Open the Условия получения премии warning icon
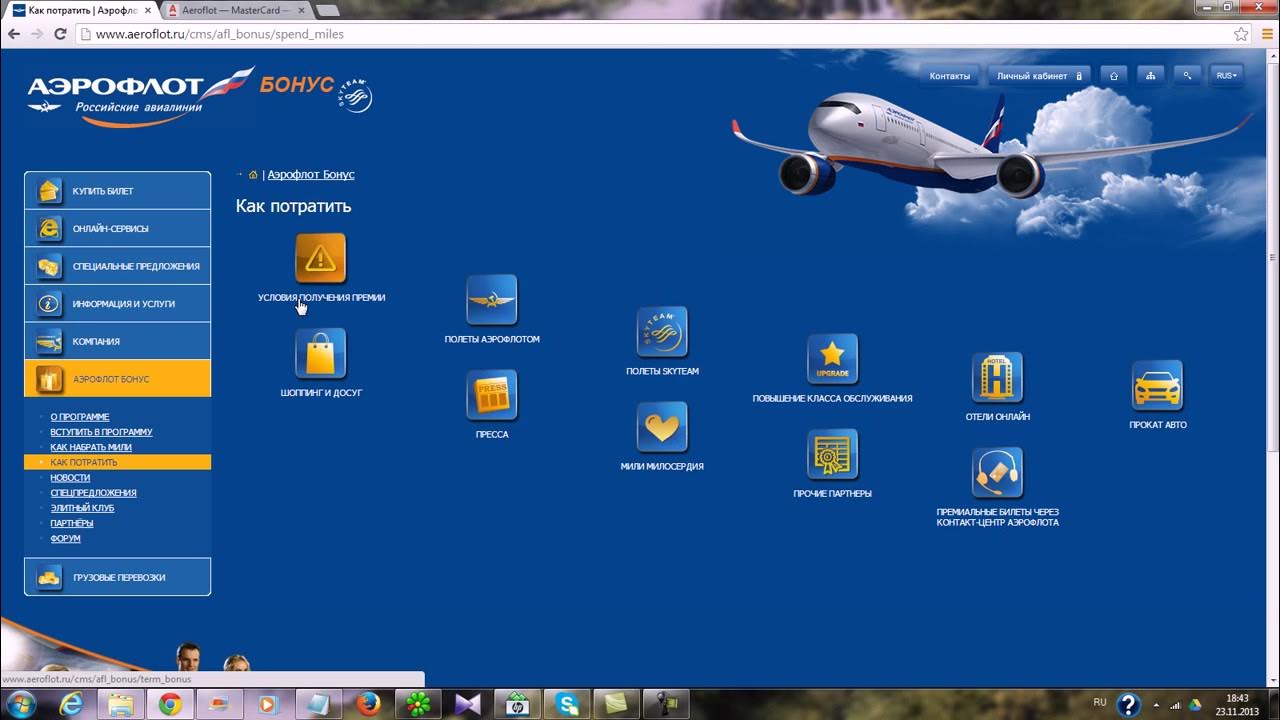Image resolution: width=1280 pixels, height=720 pixels. [321, 259]
